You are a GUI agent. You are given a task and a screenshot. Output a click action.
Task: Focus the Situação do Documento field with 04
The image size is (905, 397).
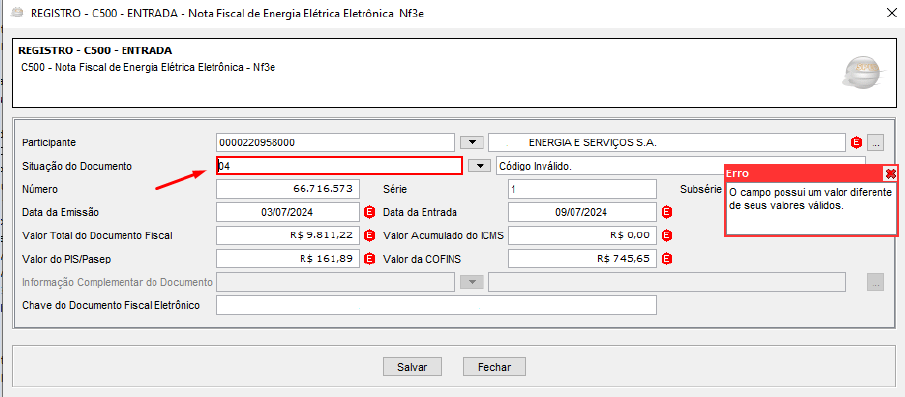pos(339,166)
